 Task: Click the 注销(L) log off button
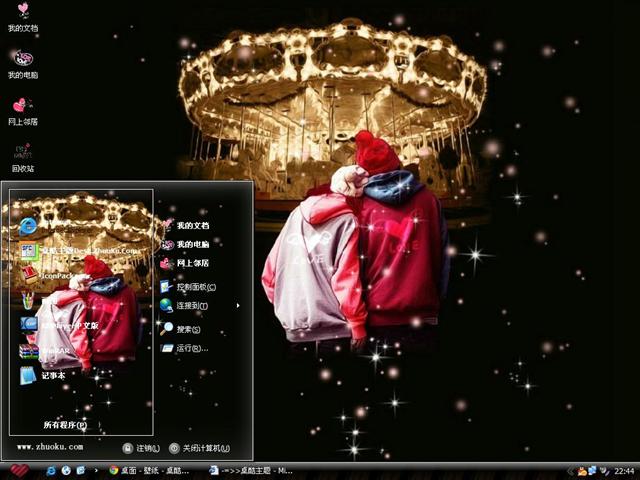click(141, 448)
